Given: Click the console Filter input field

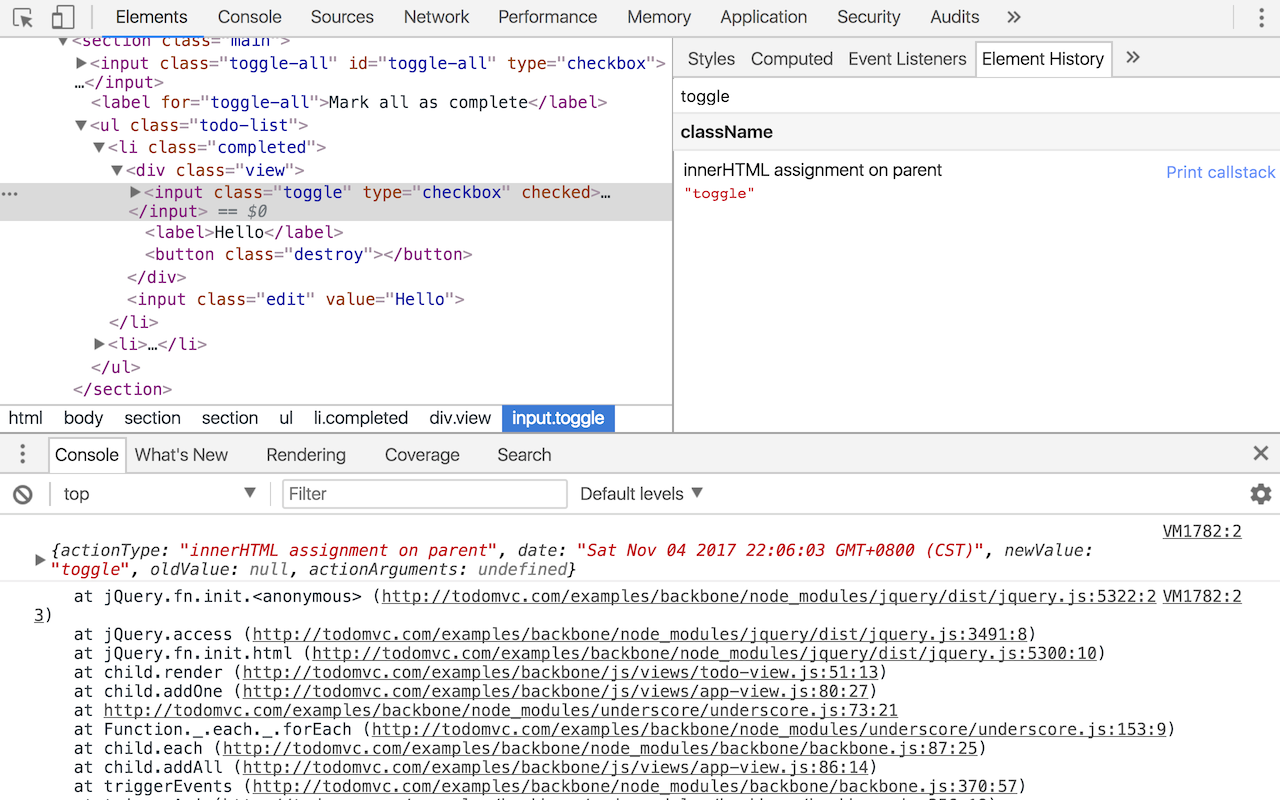Looking at the screenshot, I should [425, 494].
